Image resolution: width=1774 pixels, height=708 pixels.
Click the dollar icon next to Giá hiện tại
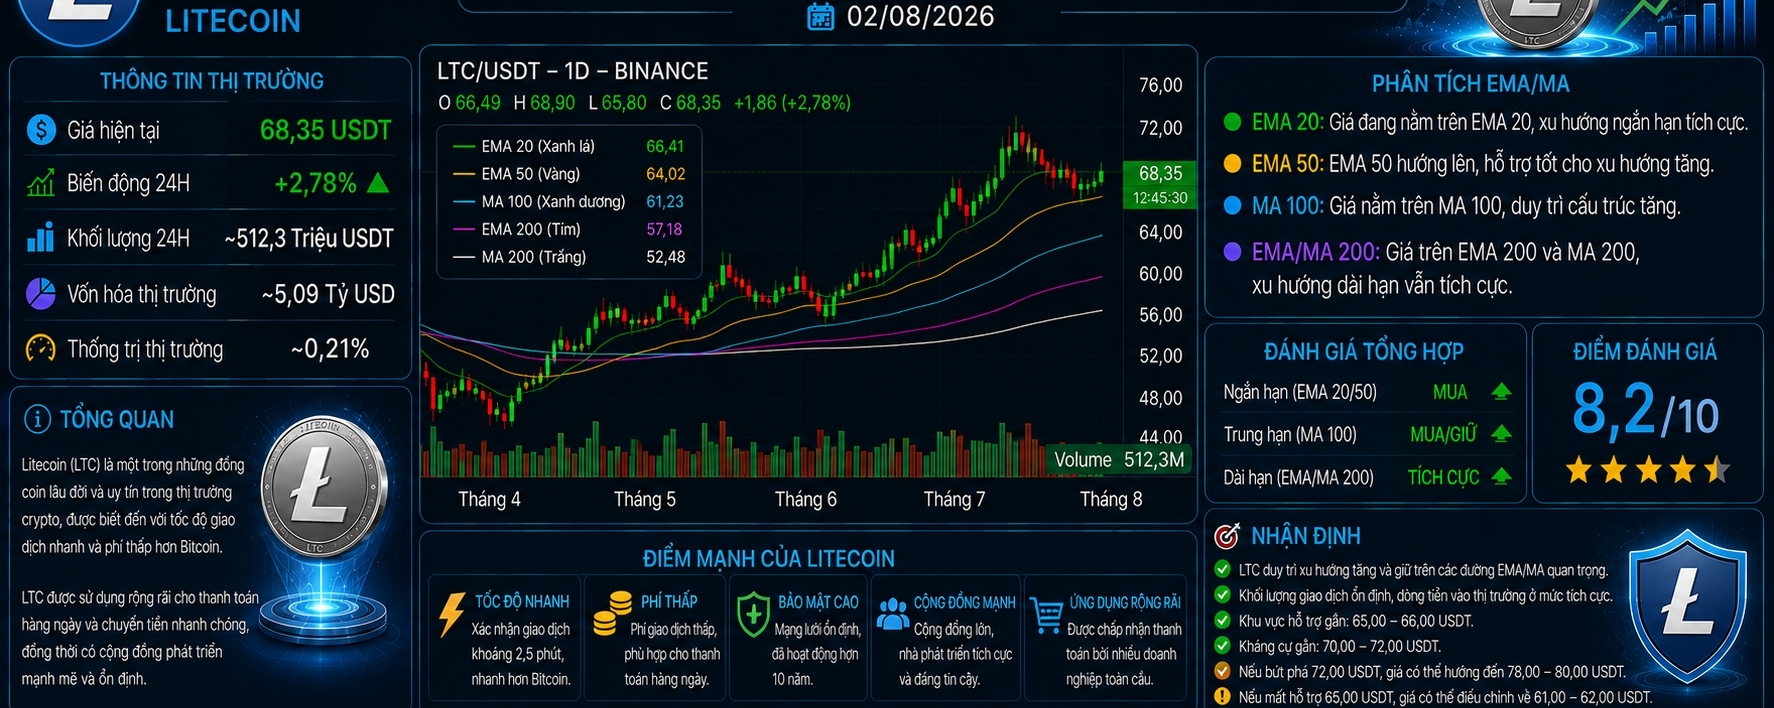pos(41,129)
